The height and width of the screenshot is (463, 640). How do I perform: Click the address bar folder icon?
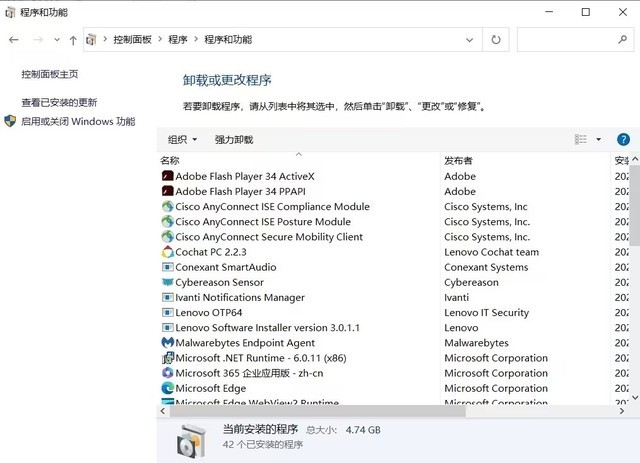click(x=91, y=40)
